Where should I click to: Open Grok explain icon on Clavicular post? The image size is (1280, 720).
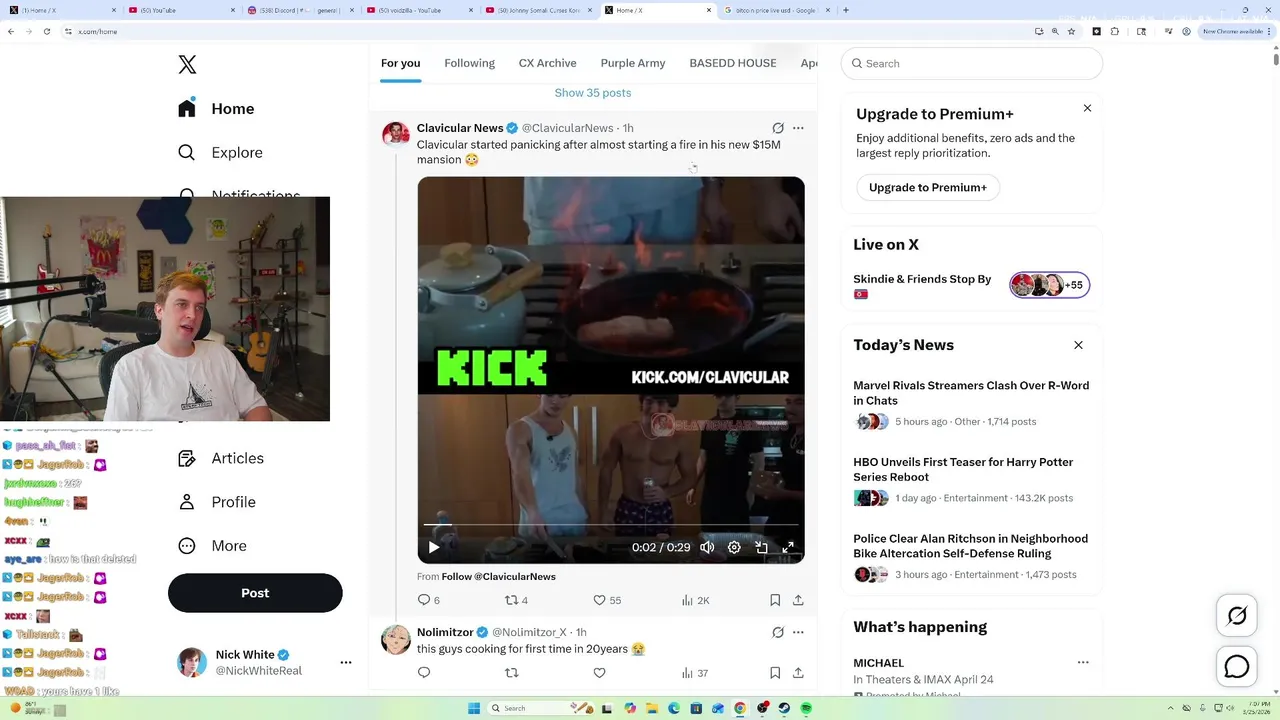[778, 128]
